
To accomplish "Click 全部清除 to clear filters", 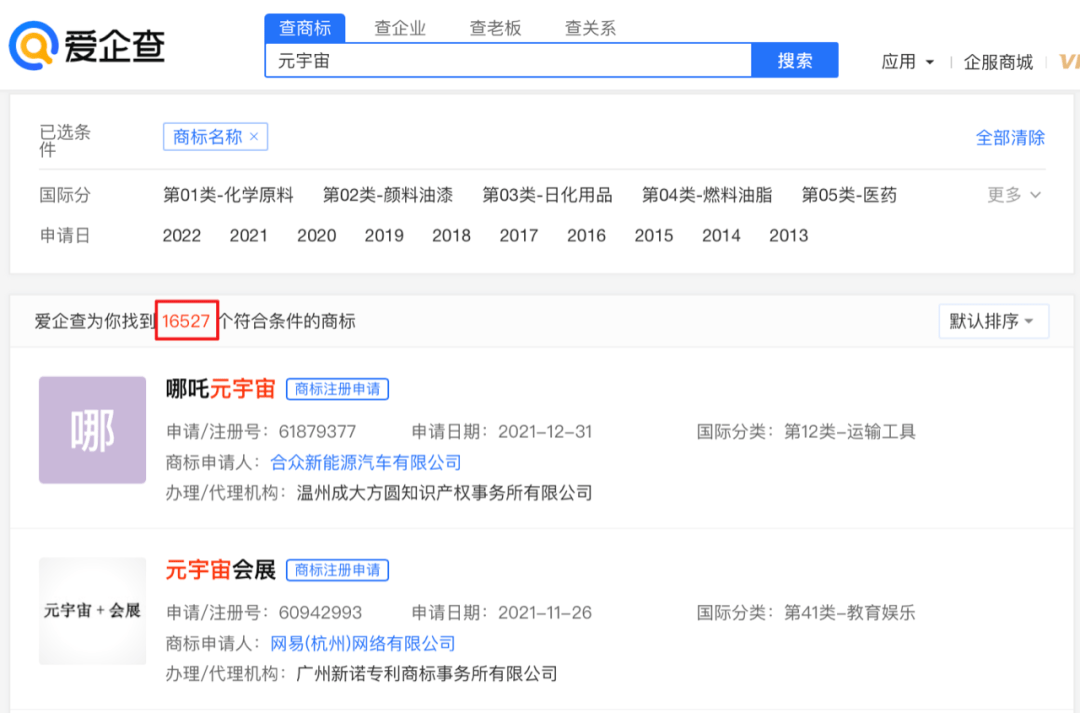I will click(x=1010, y=137).
